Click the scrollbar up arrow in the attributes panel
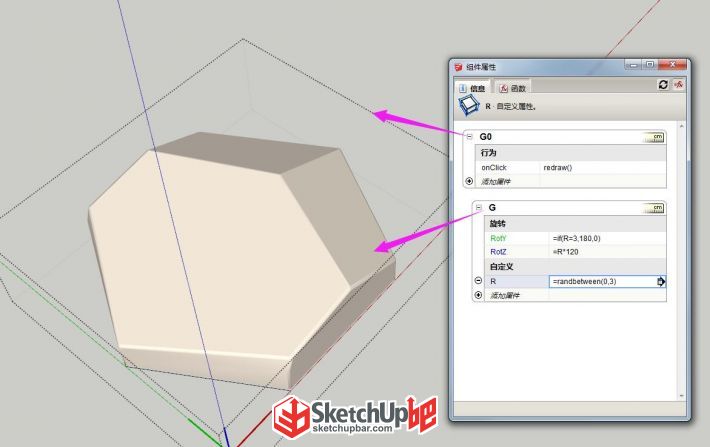Image resolution: width=710 pixels, height=447 pixels. pyautogui.click(x=681, y=126)
